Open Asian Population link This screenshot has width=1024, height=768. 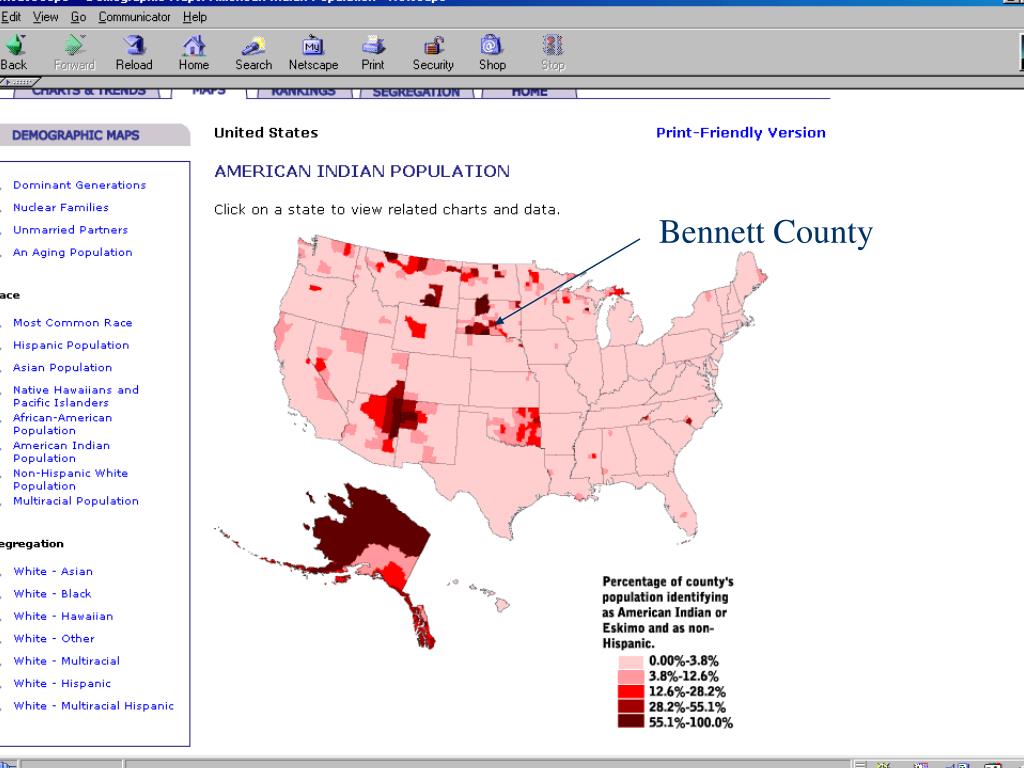(63, 368)
